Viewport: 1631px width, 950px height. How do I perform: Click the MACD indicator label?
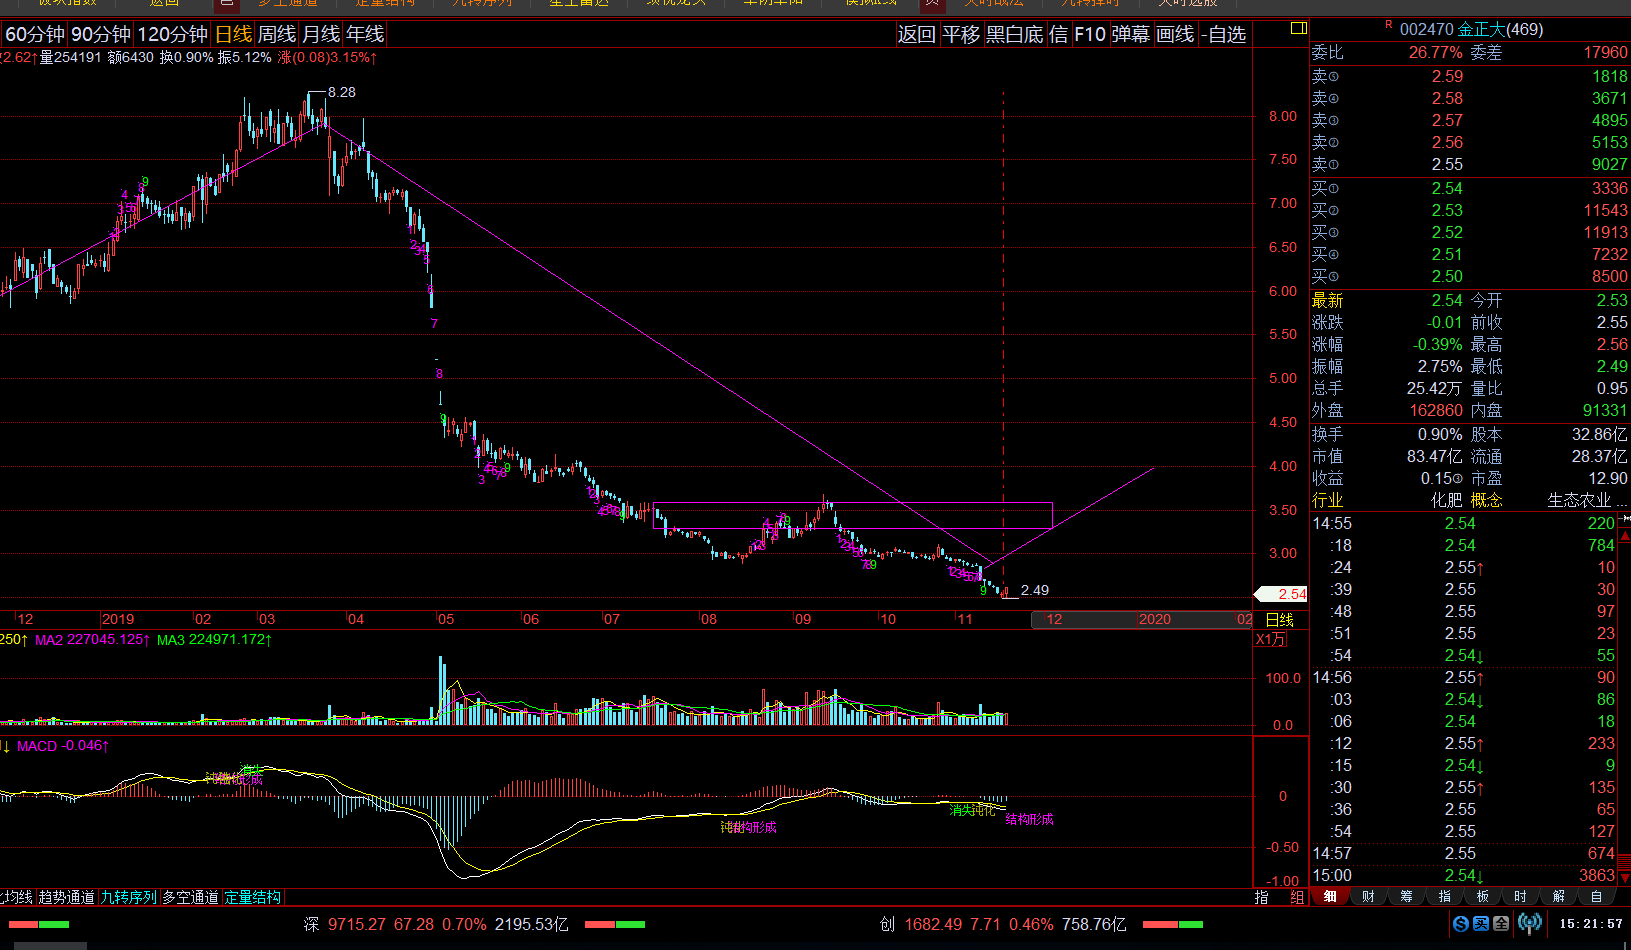[62, 746]
